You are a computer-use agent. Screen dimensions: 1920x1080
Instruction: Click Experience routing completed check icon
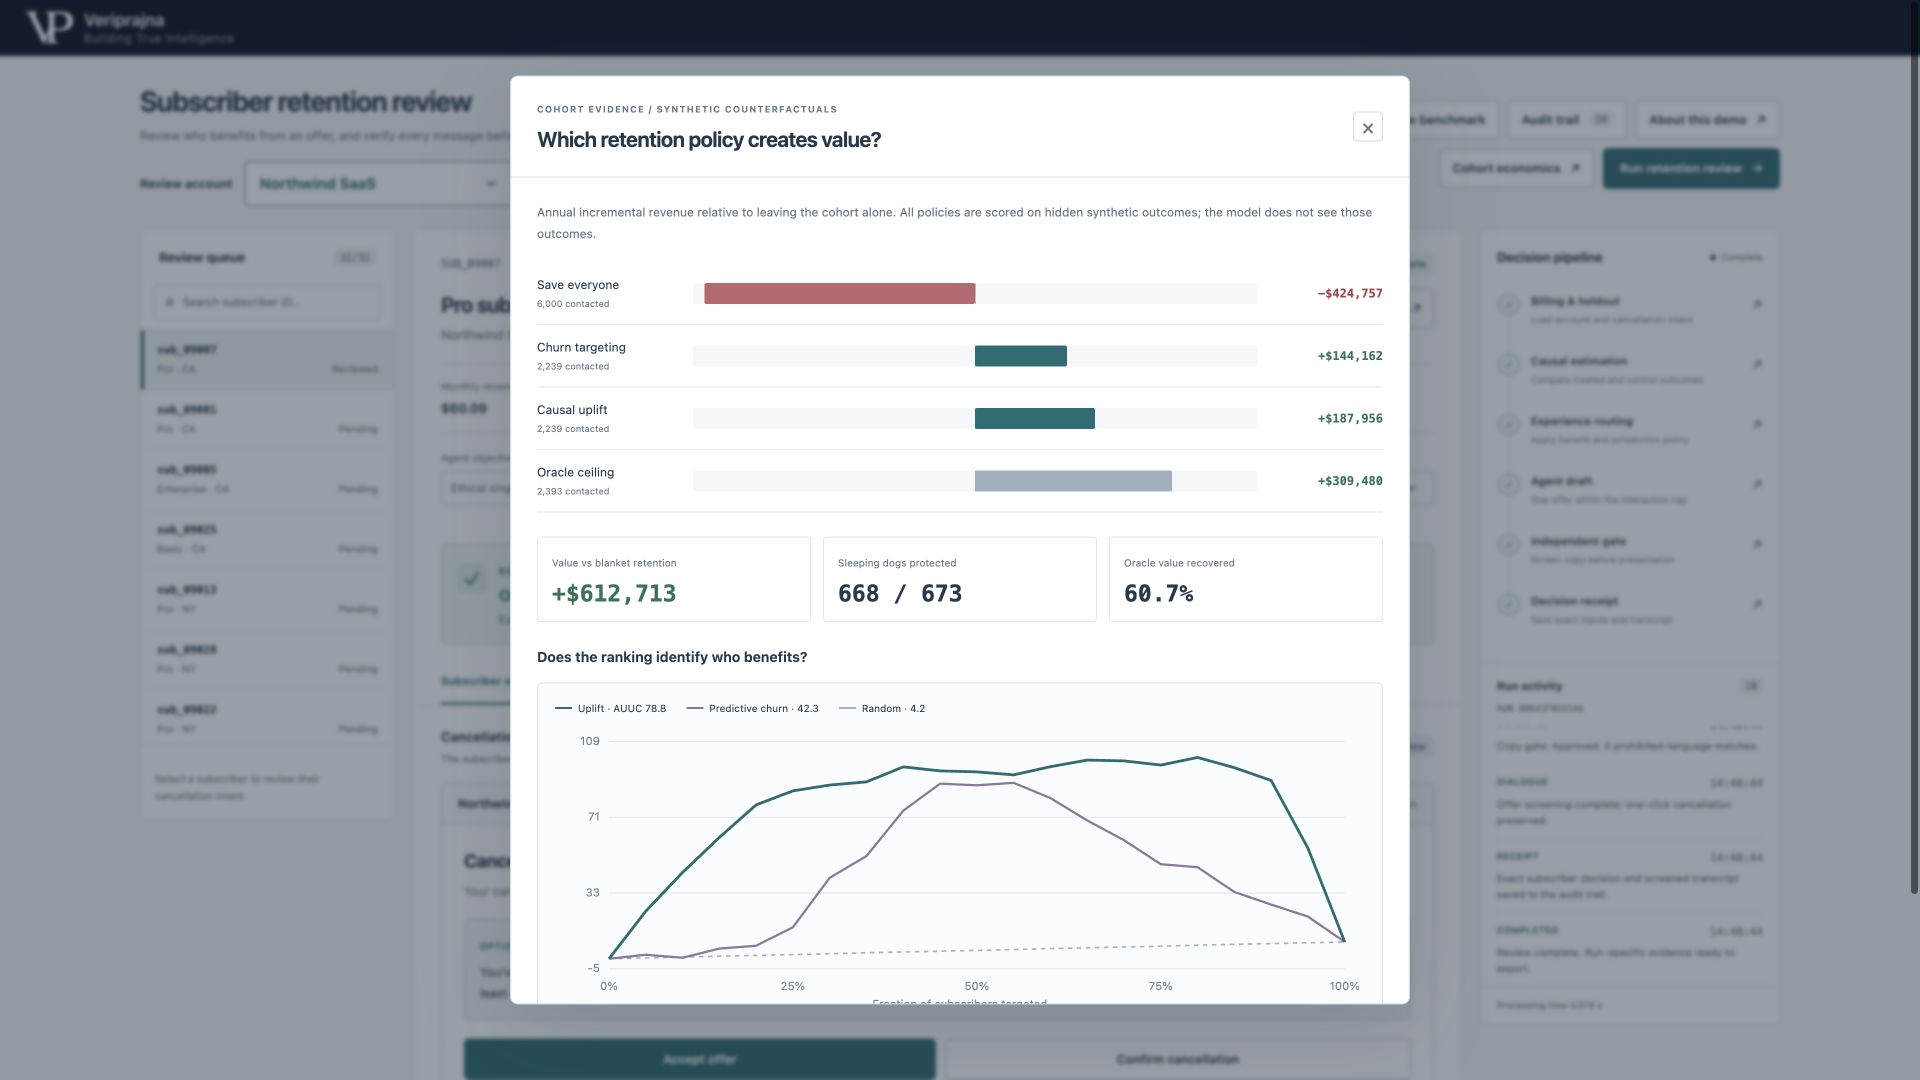click(x=1508, y=424)
